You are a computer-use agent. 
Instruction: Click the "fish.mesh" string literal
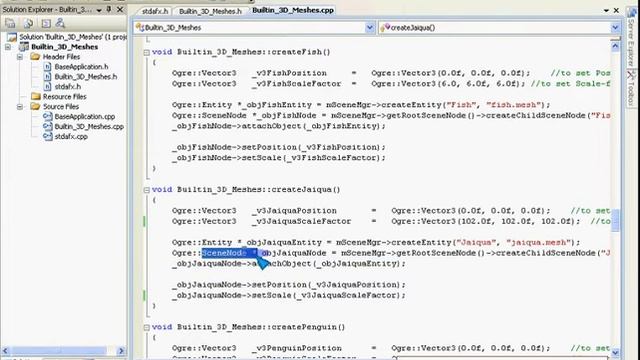coord(513,105)
